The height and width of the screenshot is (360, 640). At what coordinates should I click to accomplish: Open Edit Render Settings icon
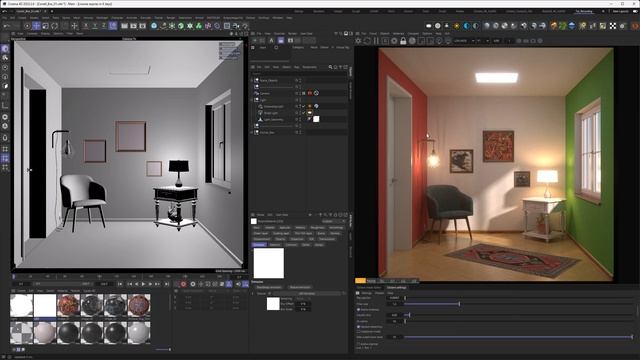point(142,26)
